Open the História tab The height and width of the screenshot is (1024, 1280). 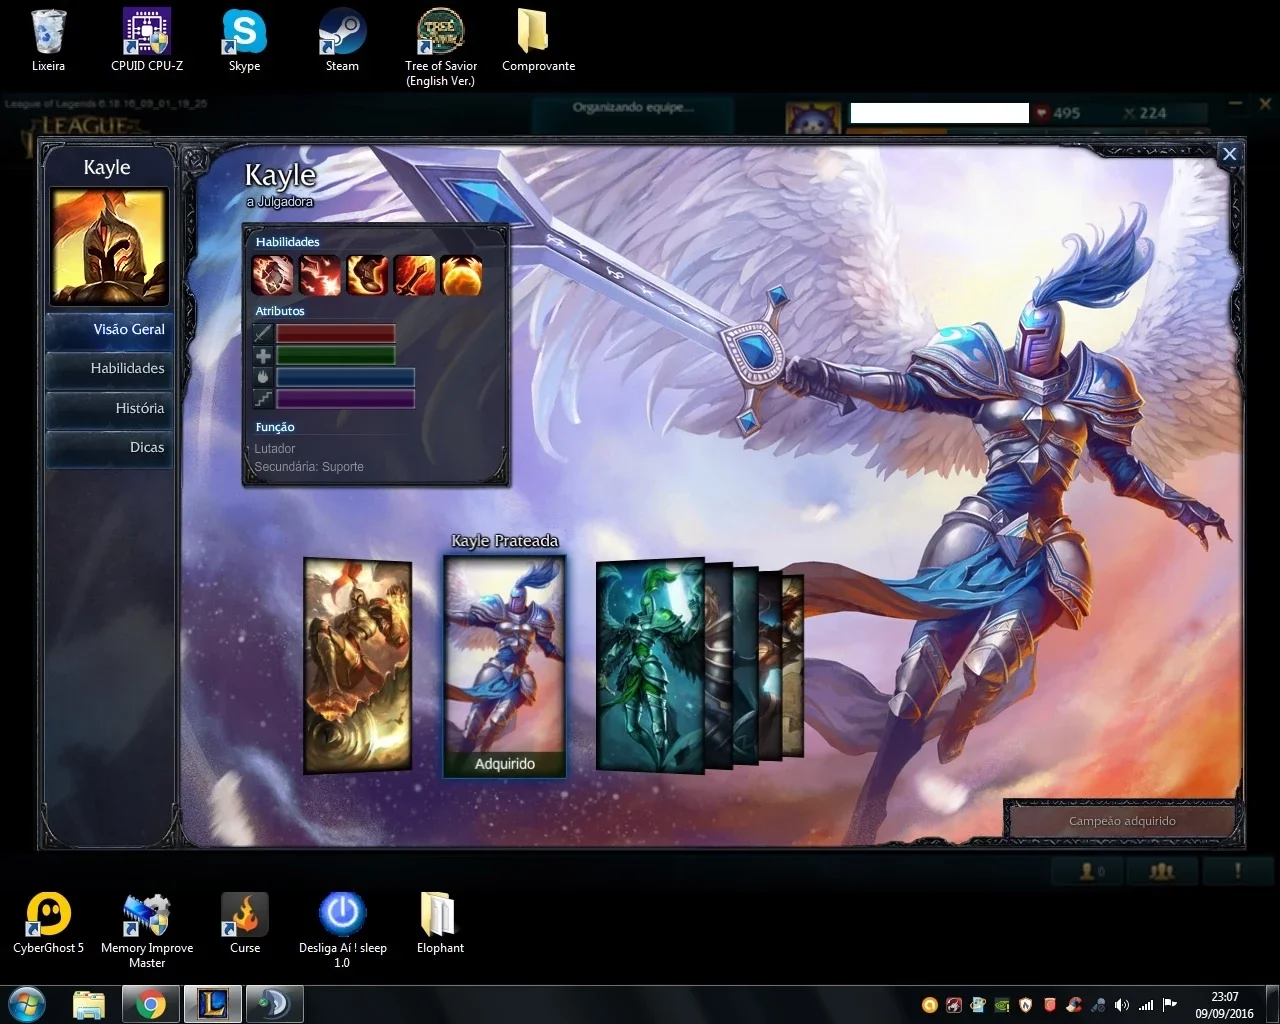coord(109,408)
